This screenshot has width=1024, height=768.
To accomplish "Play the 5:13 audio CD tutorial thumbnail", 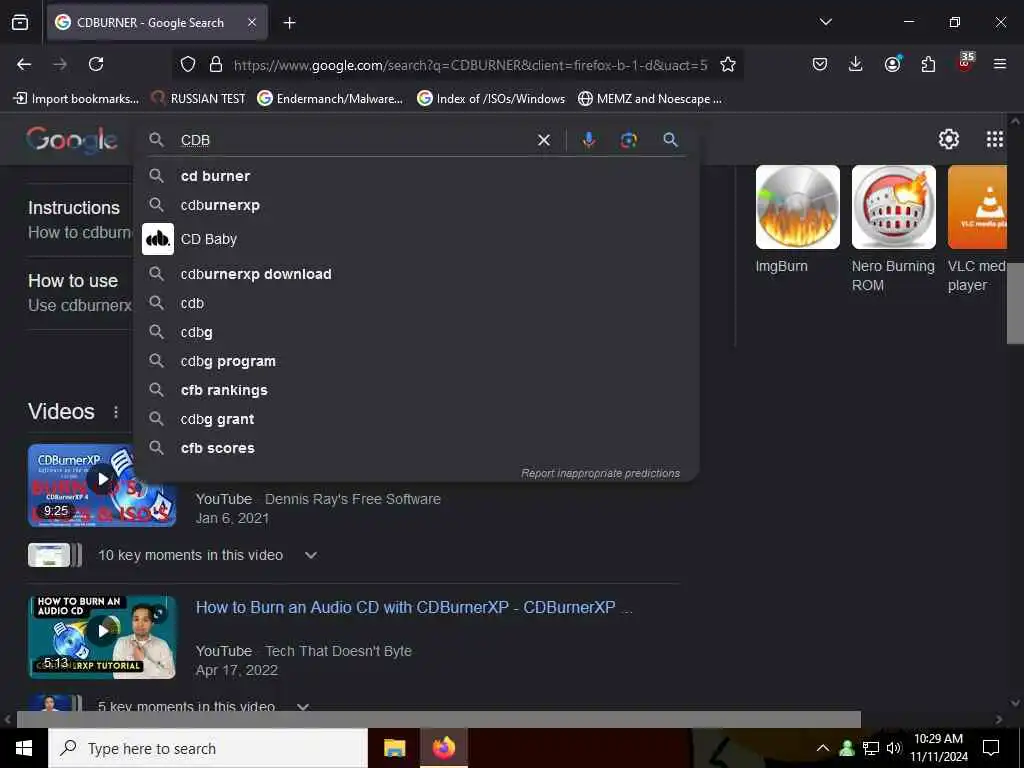I will [x=102, y=637].
